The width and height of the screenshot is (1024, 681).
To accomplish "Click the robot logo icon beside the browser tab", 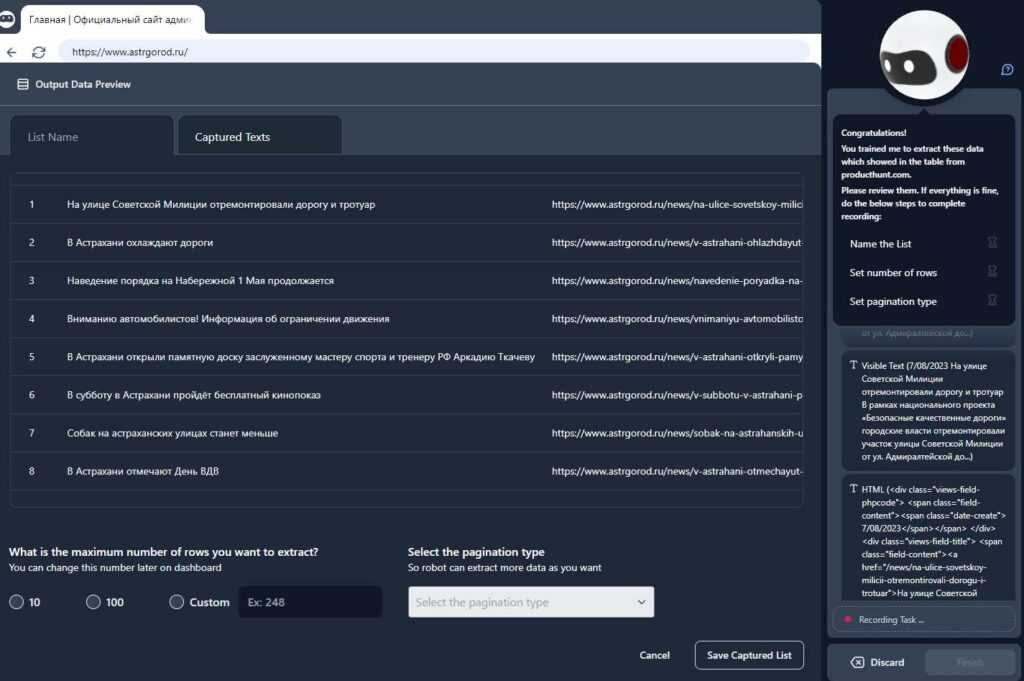I will 7,19.
